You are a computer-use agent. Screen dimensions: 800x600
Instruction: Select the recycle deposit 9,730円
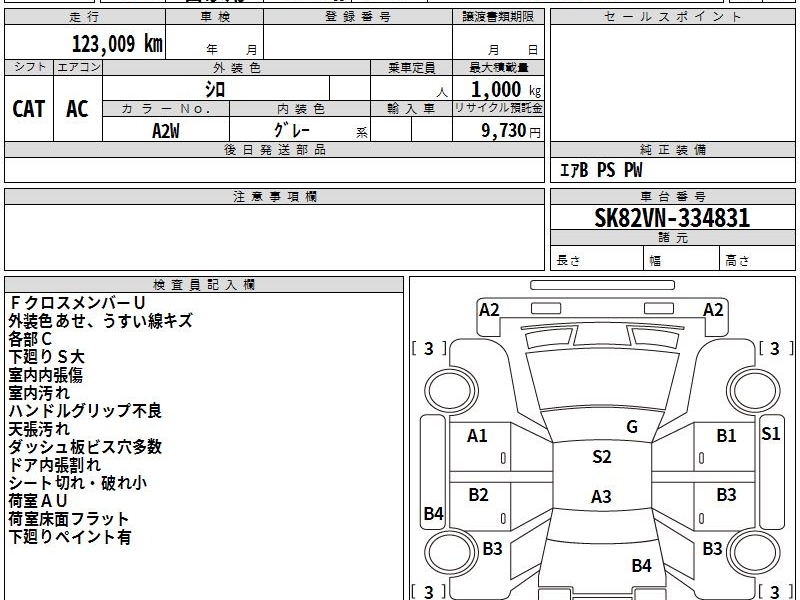(x=511, y=131)
